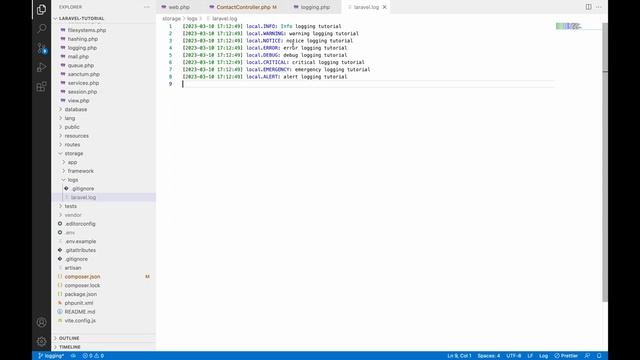
Task: Expand the vendor folder
Action: pos(73,215)
